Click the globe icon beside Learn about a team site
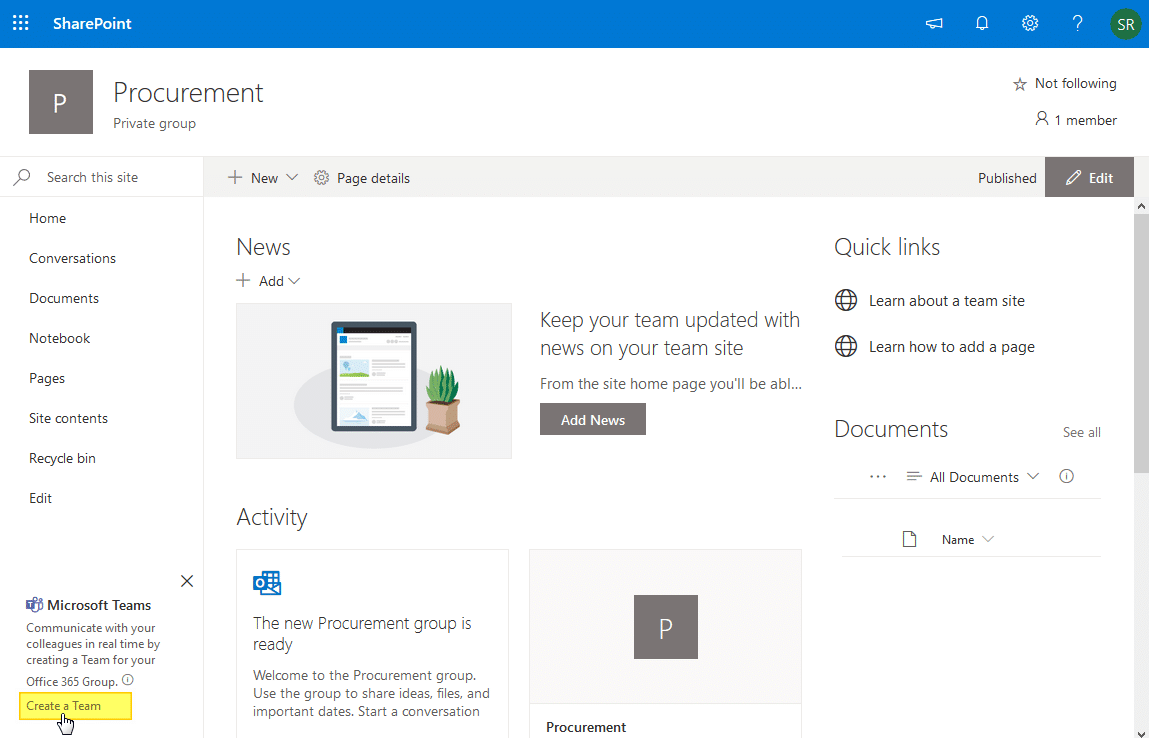Screen dimensions: 1149x738 [x=846, y=300]
